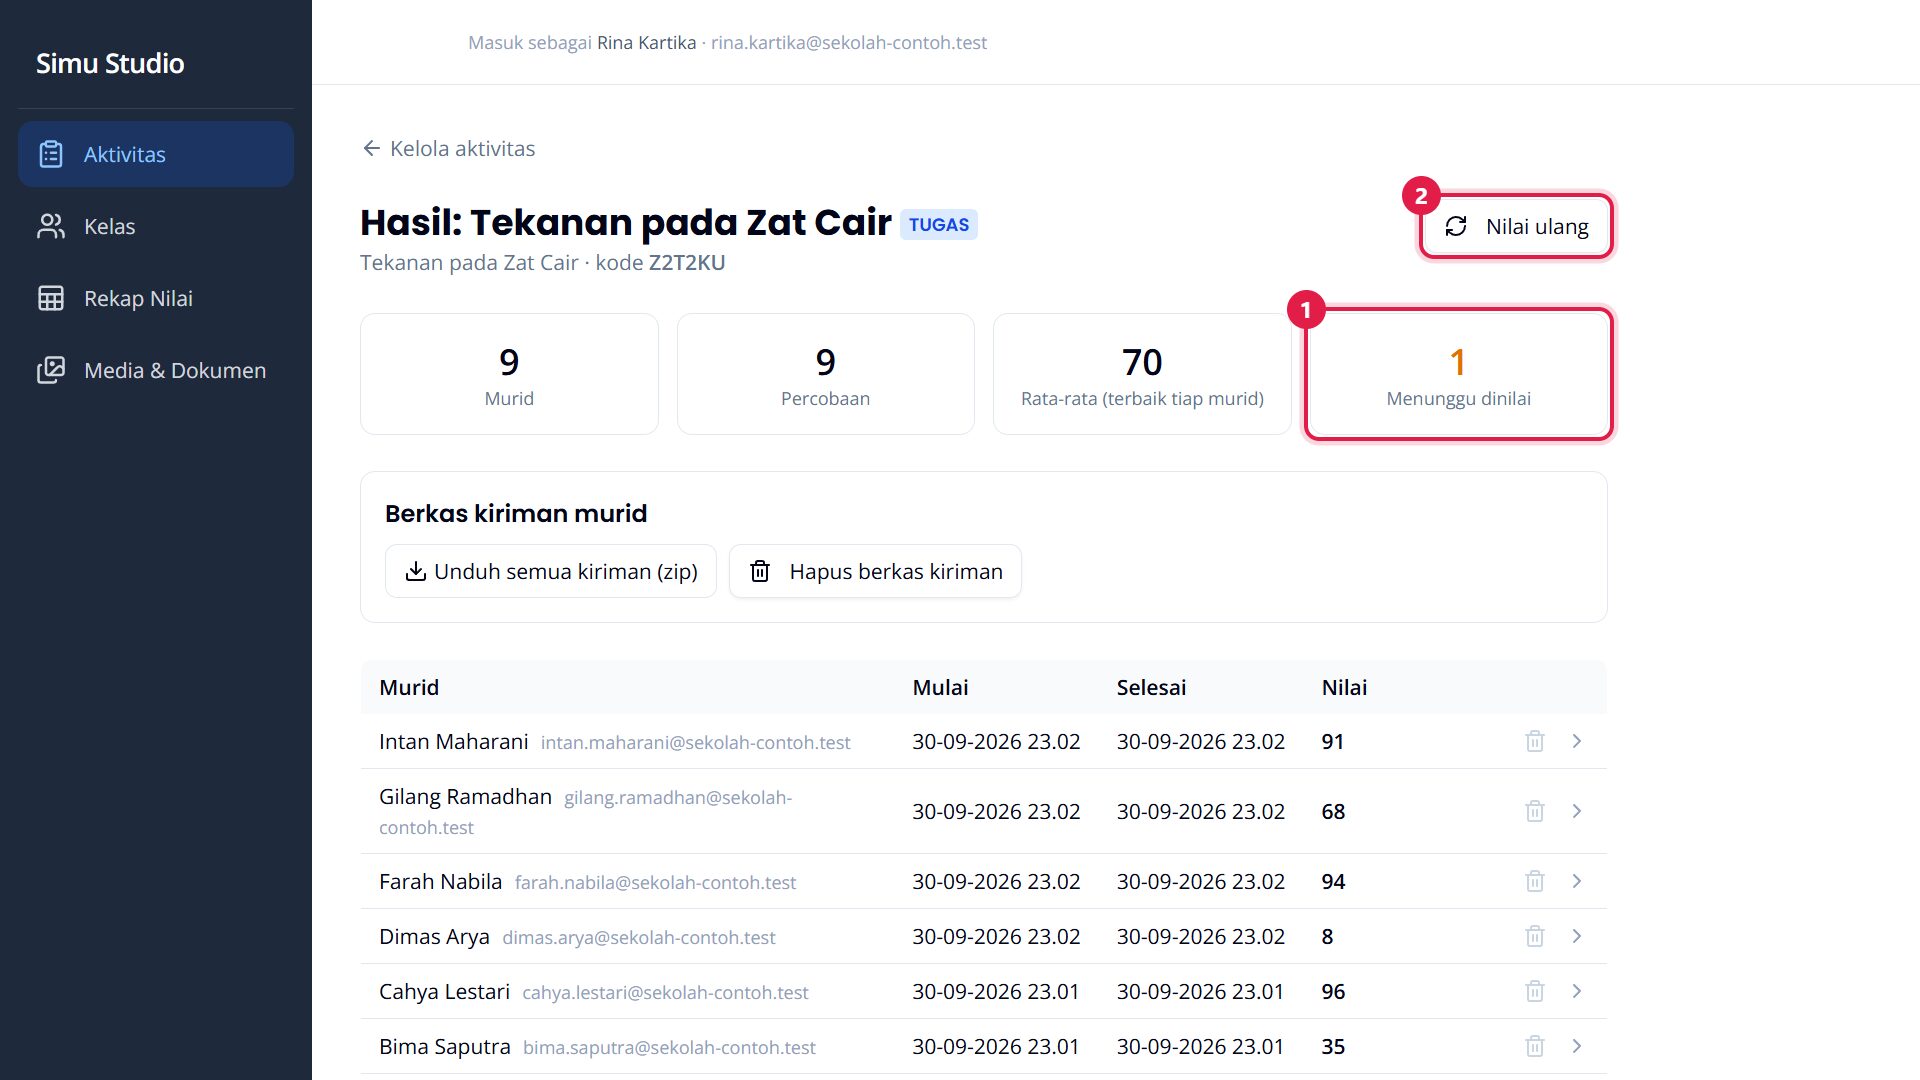The height and width of the screenshot is (1080, 1920).
Task: Click the Mulai column header
Action: (x=940, y=687)
